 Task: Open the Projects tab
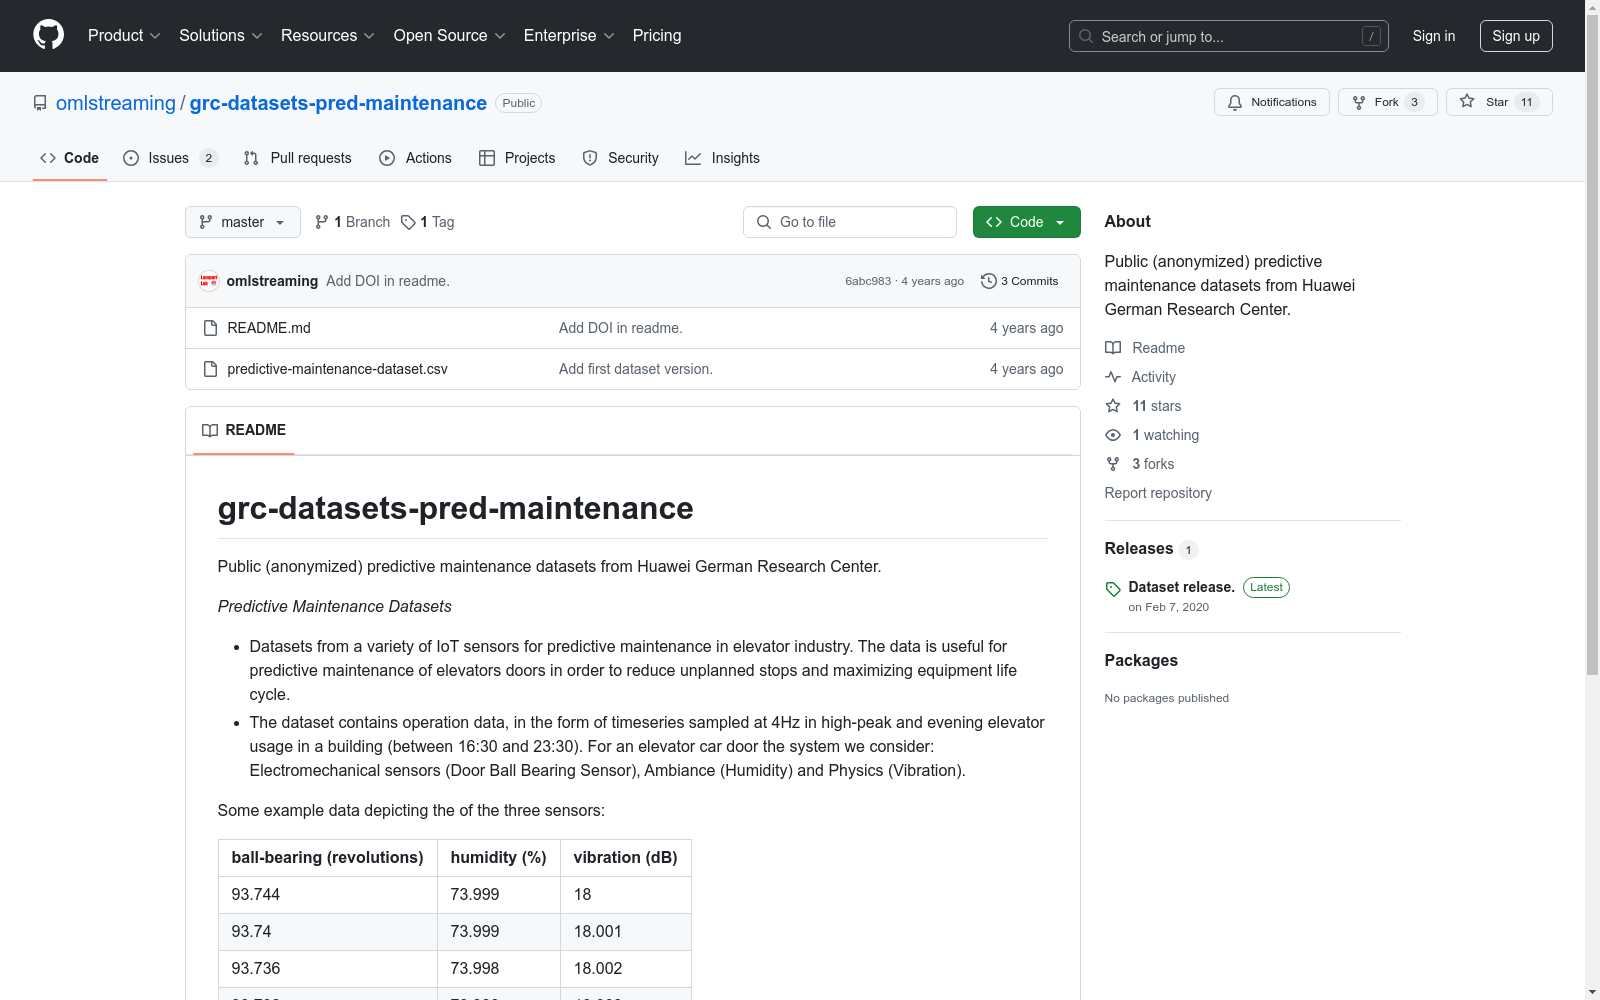tap(517, 158)
